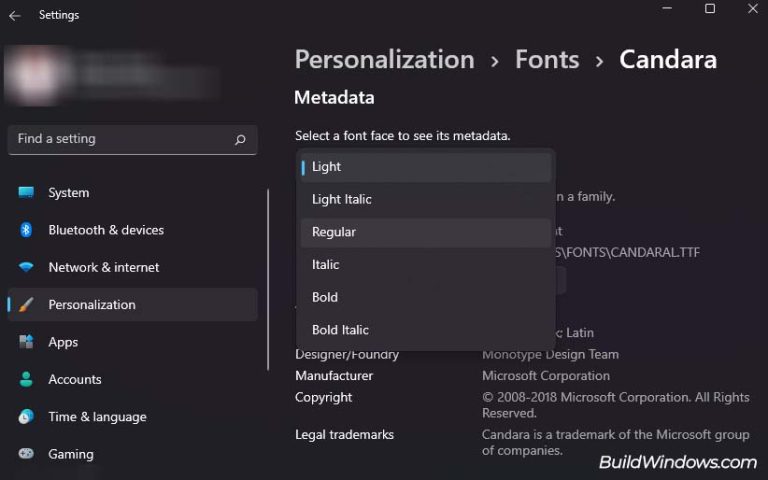Open System settings category
This screenshot has width=768, height=480.
[133, 192]
